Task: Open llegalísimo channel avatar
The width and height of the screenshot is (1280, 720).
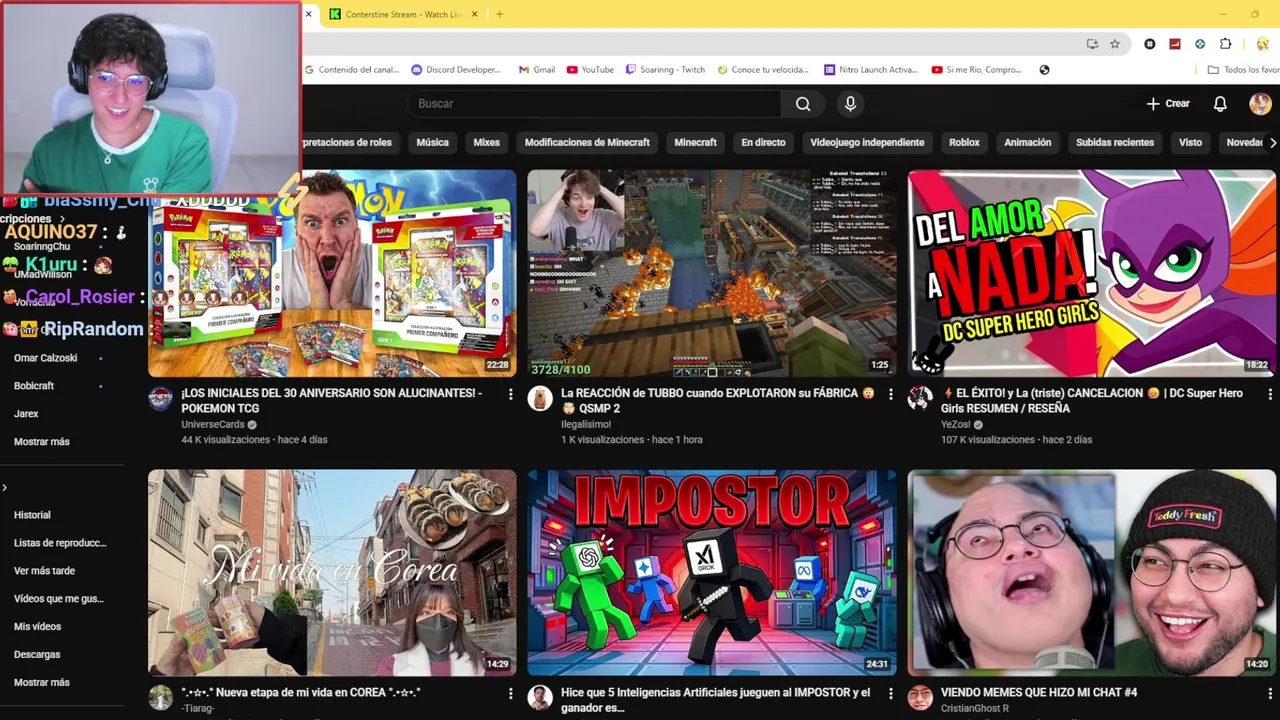Action: click(x=540, y=399)
